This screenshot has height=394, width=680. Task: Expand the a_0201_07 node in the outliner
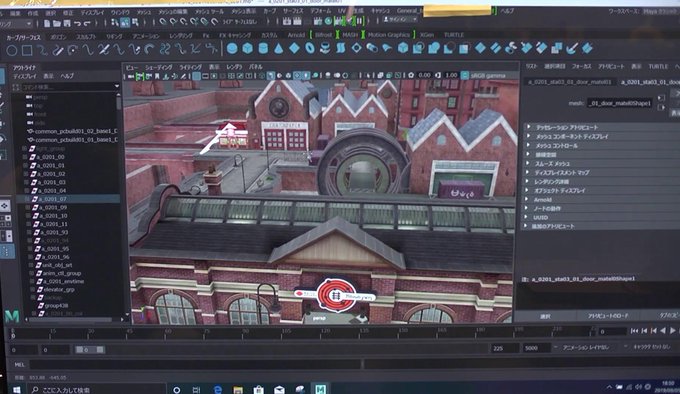pyautogui.click(x=26, y=199)
